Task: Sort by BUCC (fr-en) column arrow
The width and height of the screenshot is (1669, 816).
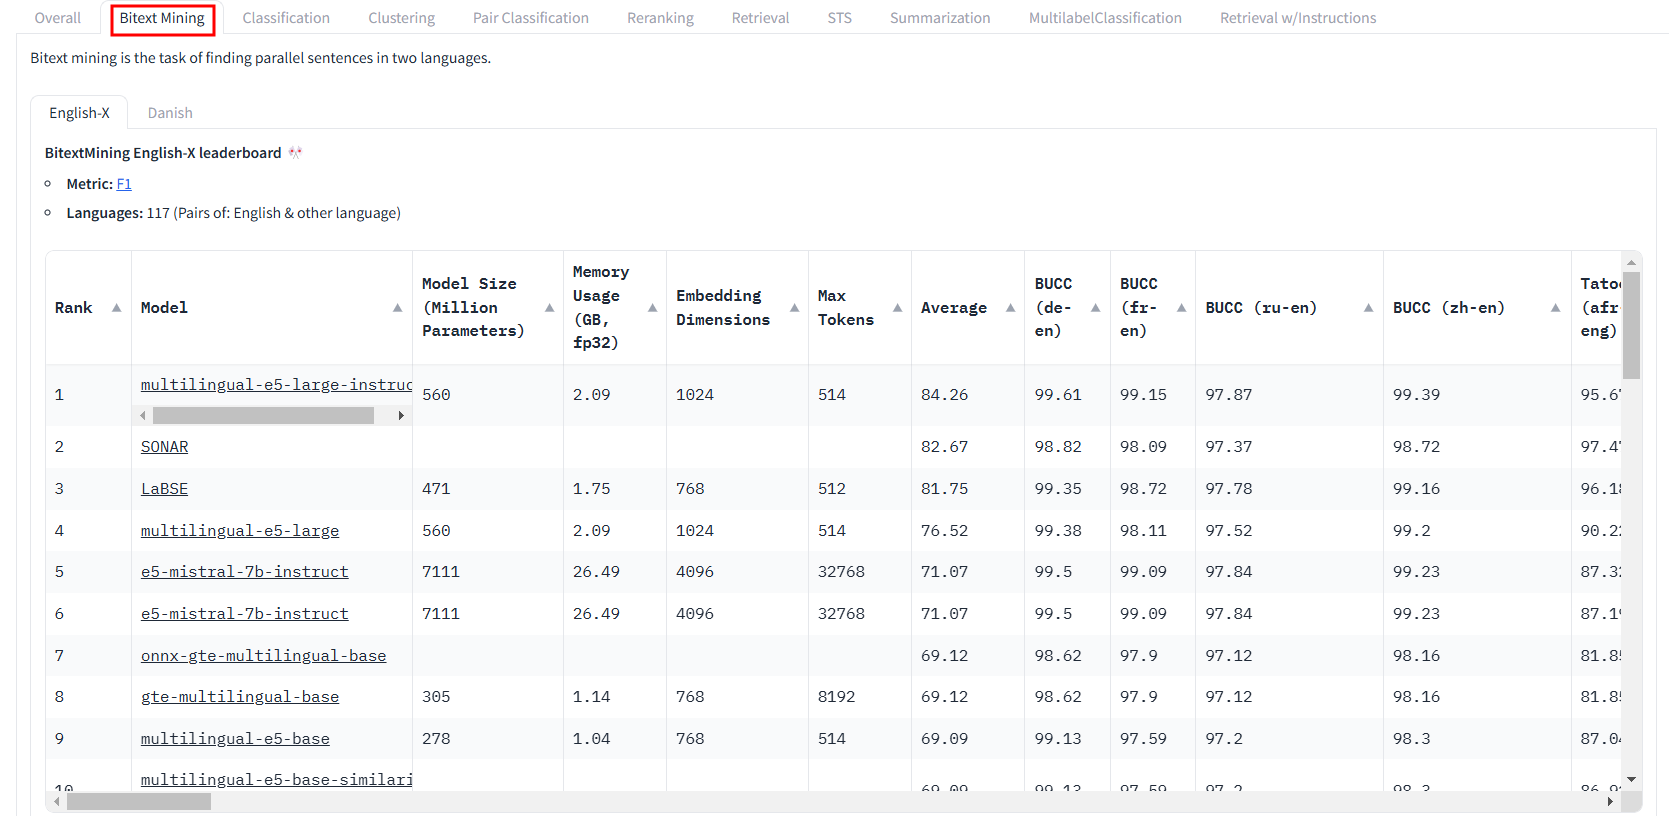Action: pyautogui.click(x=1181, y=308)
